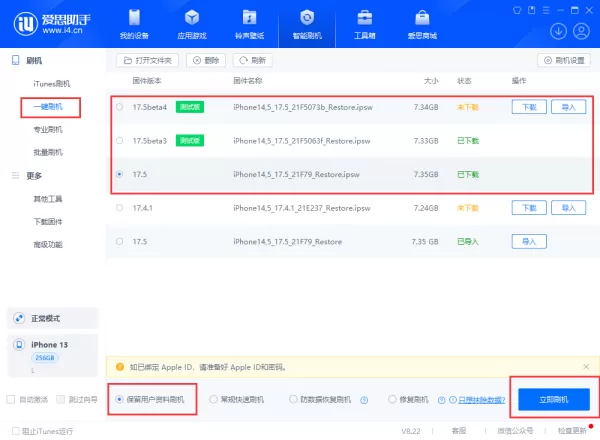This screenshot has height=440, width=600.
Task: Click the 打开文件夹 button
Action: point(148,60)
